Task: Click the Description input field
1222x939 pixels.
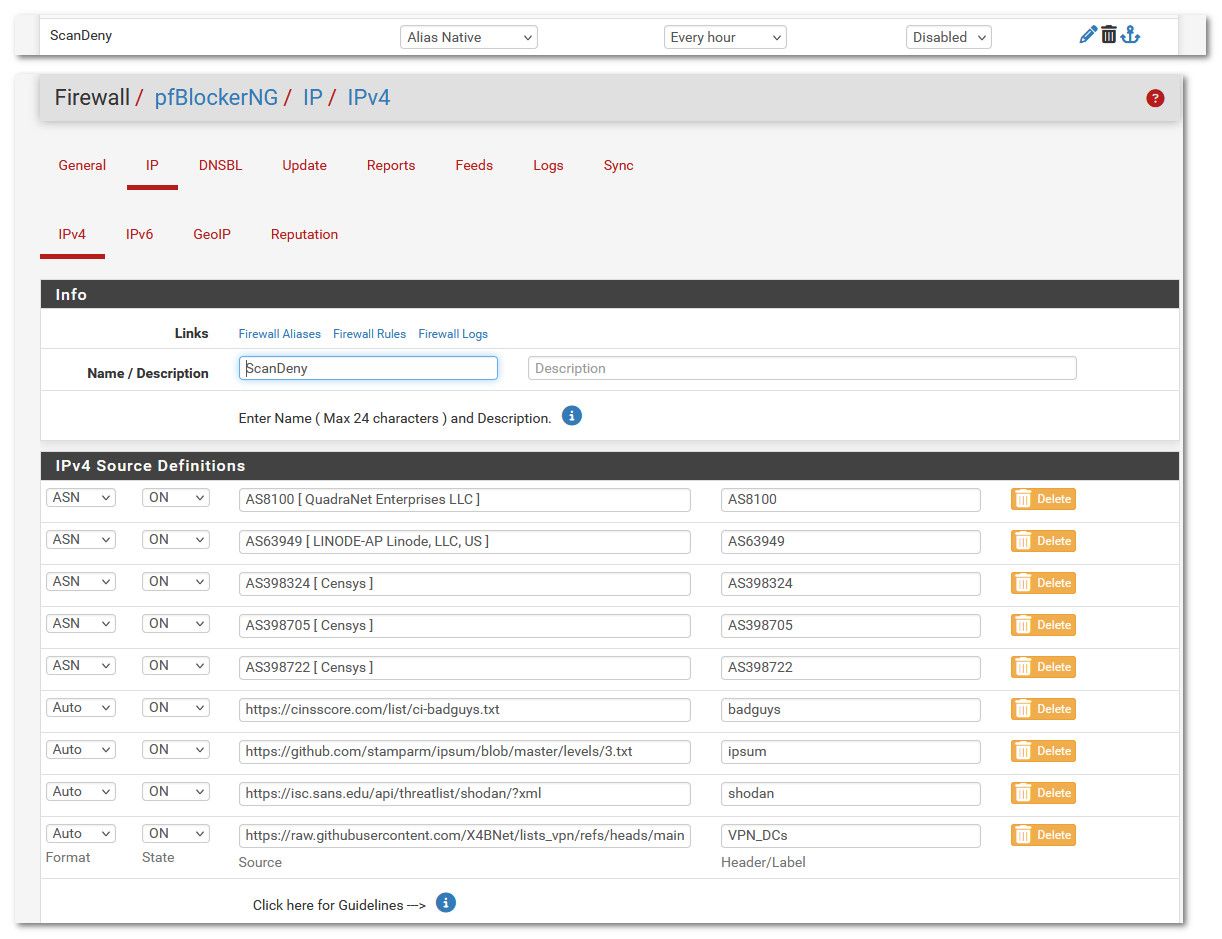Action: 802,368
